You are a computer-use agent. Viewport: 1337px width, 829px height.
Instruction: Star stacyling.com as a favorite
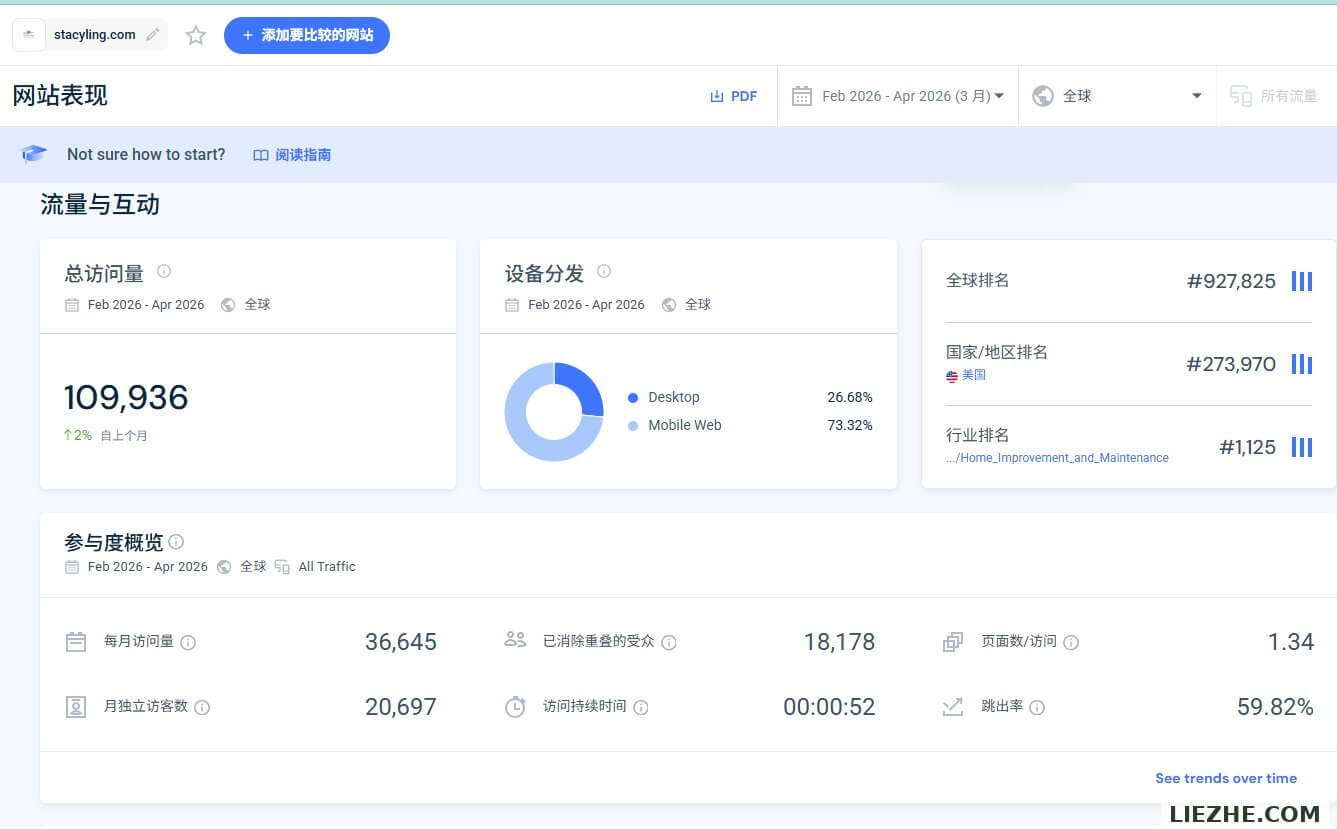[x=196, y=36]
